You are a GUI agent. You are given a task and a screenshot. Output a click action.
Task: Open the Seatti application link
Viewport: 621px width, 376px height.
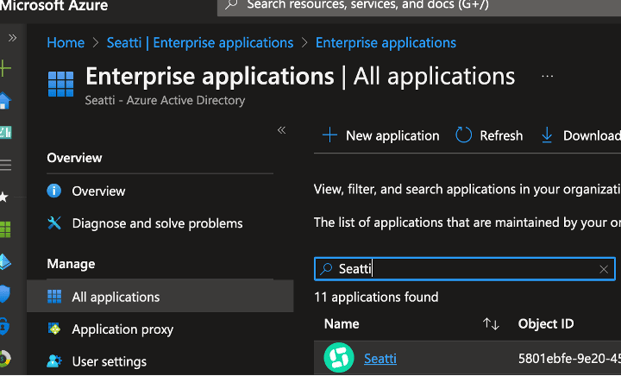pyautogui.click(x=380, y=358)
